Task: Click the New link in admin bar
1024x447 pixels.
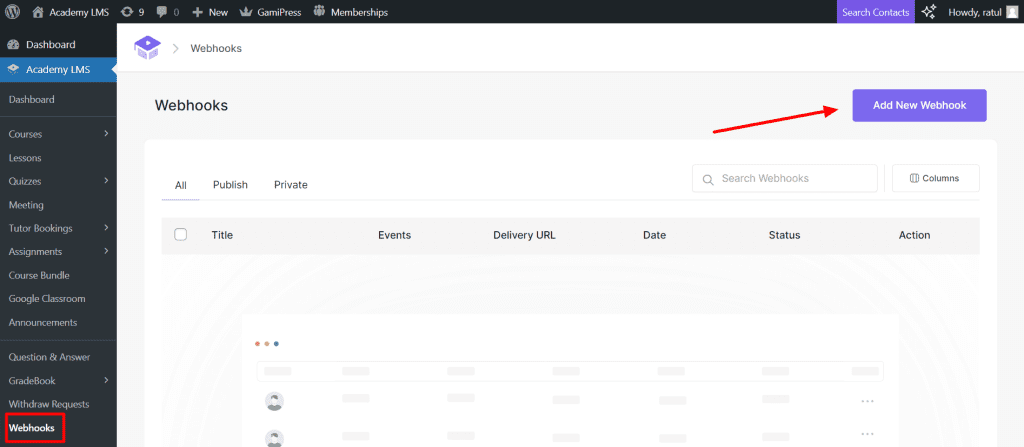Action: tap(218, 12)
